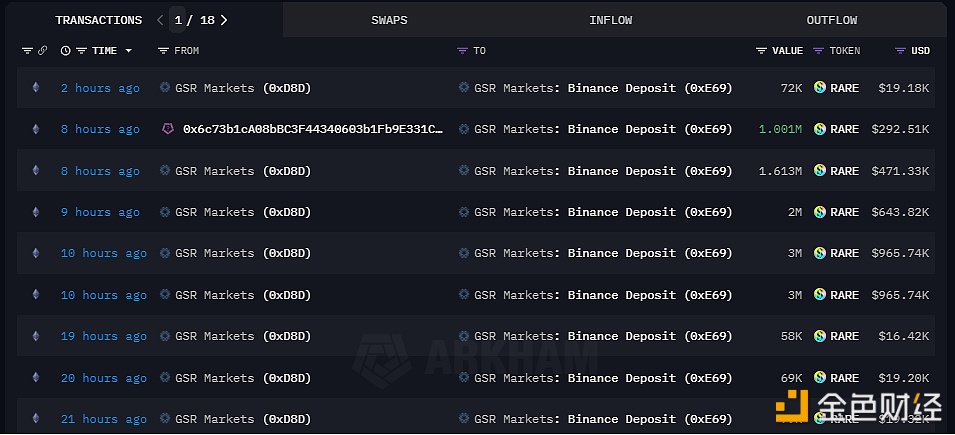Click the clock icon beside TIME
Screen dimensions: 955x435
(66, 51)
